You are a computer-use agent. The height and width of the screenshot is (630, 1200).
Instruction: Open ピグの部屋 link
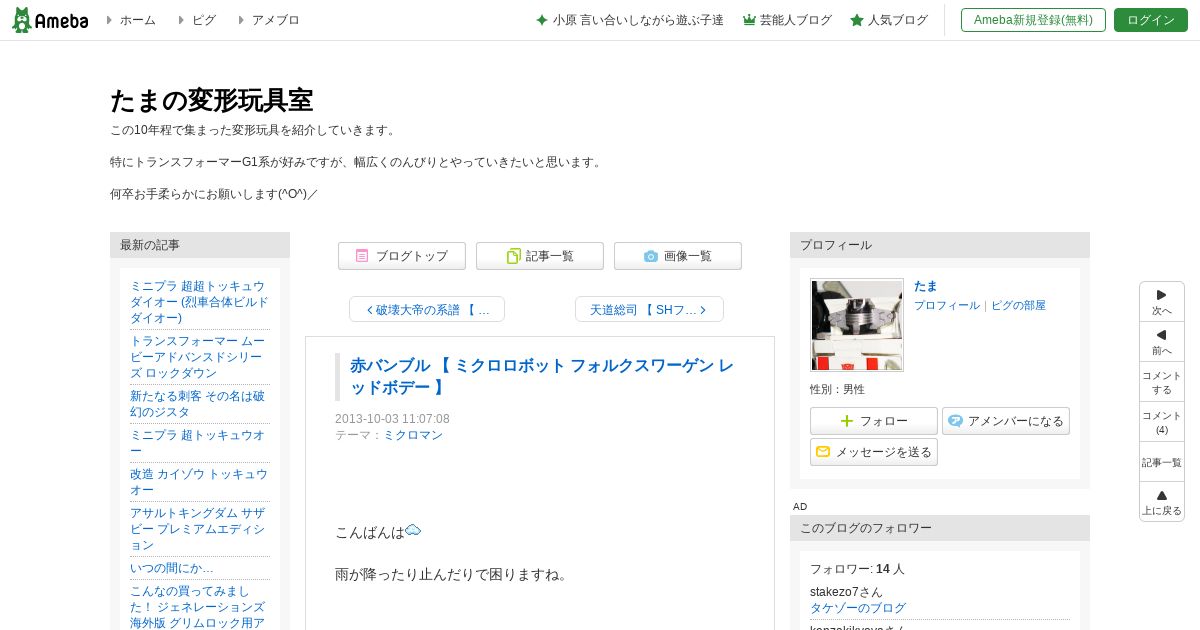[1018, 305]
